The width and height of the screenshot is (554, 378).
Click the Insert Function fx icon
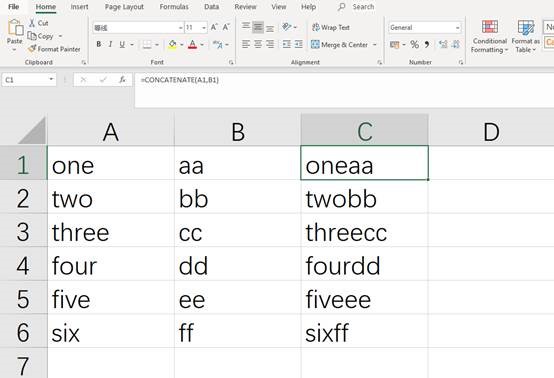pos(122,80)
